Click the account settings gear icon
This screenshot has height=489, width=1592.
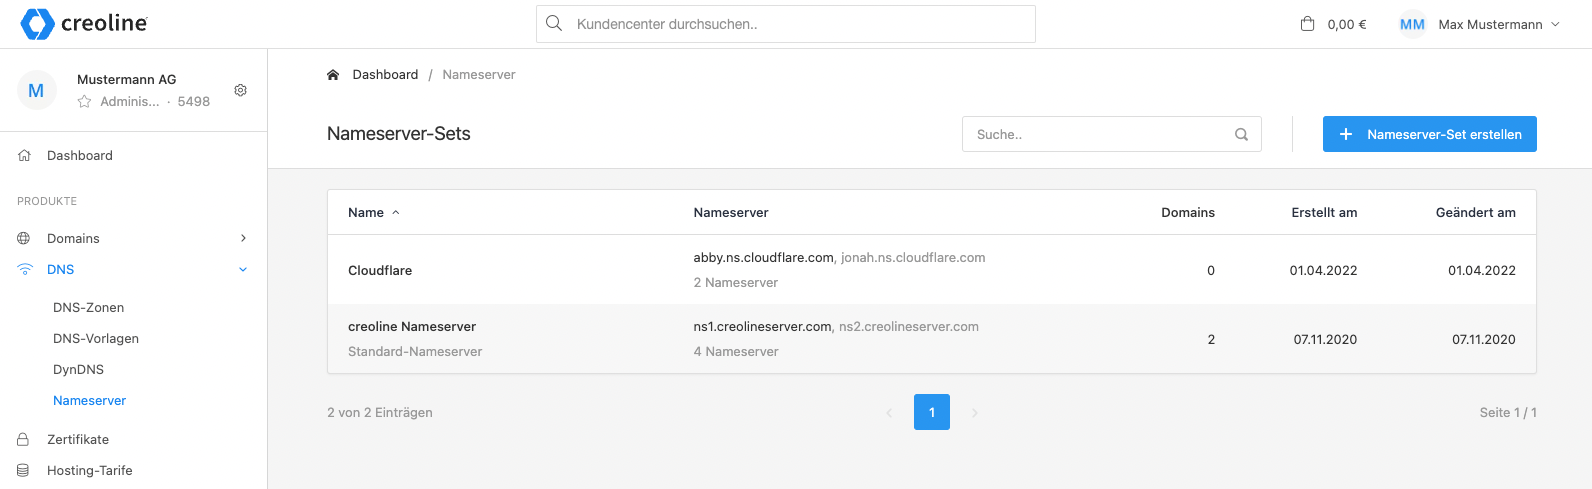point(240,90)
